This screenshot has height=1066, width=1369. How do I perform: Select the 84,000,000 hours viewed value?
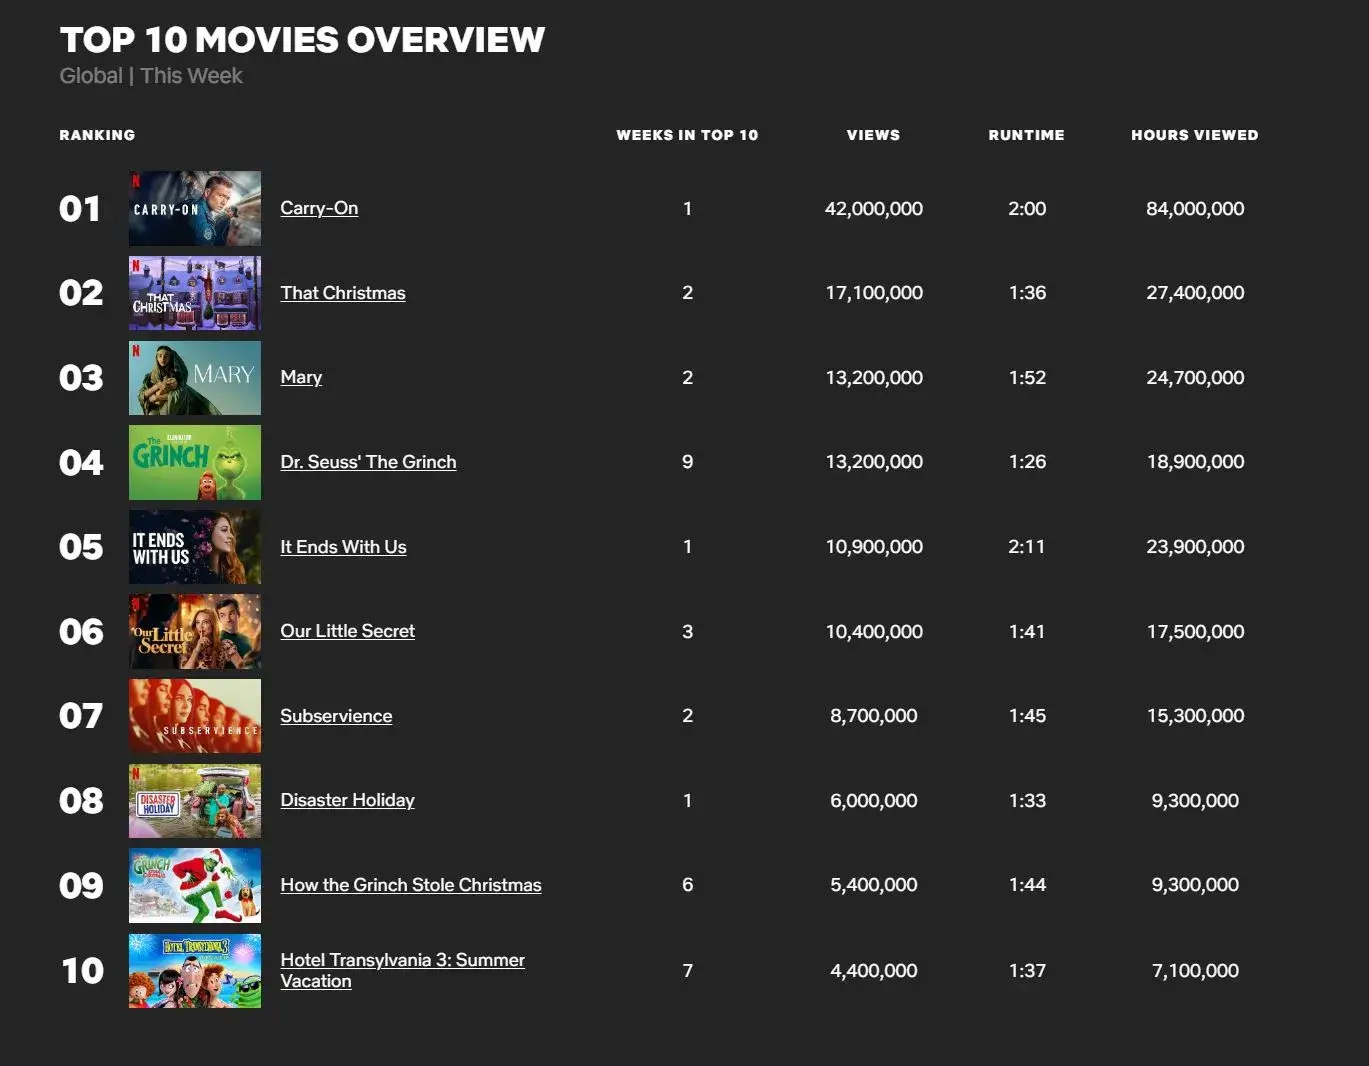(x=1195, y=208)
